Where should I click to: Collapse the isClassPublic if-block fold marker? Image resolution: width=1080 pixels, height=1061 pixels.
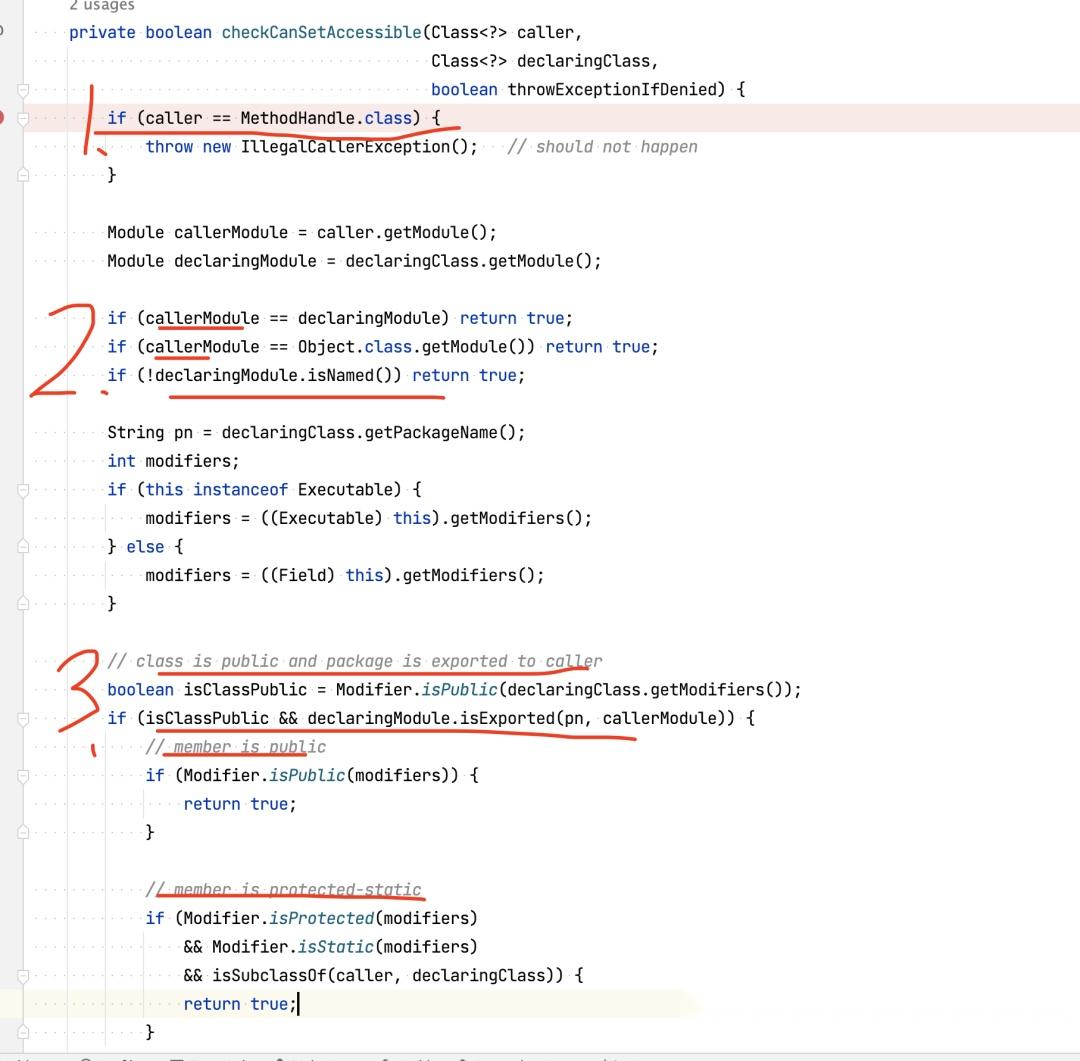[22, 718]
